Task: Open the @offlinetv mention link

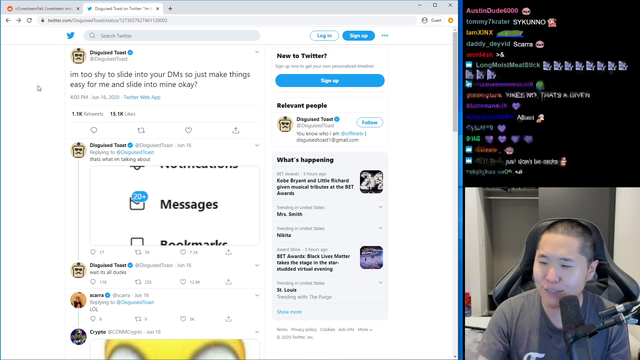Action: 352,133
